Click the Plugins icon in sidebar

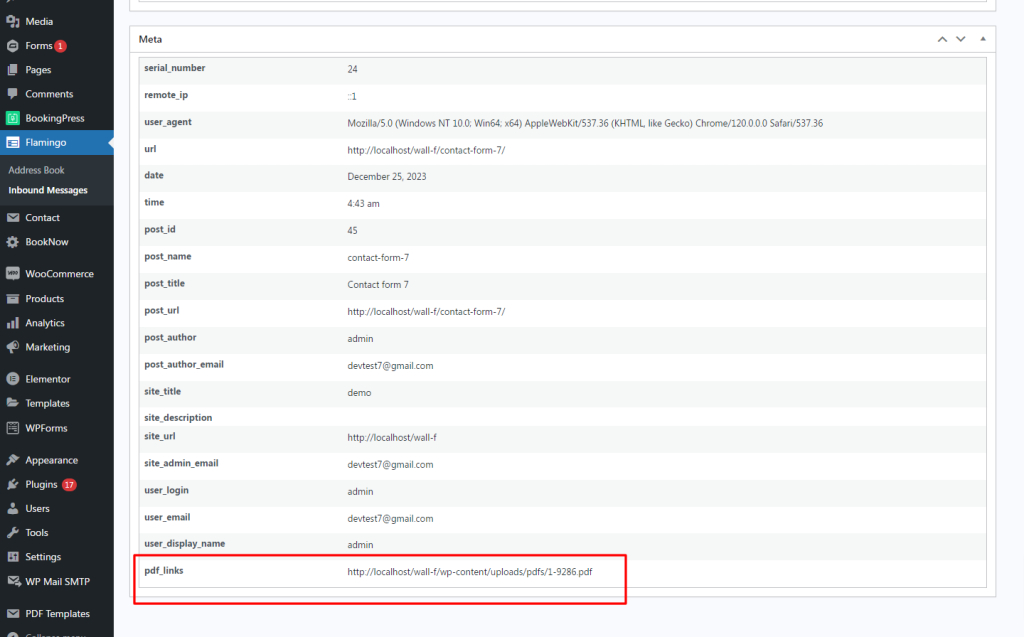[12, 484]
